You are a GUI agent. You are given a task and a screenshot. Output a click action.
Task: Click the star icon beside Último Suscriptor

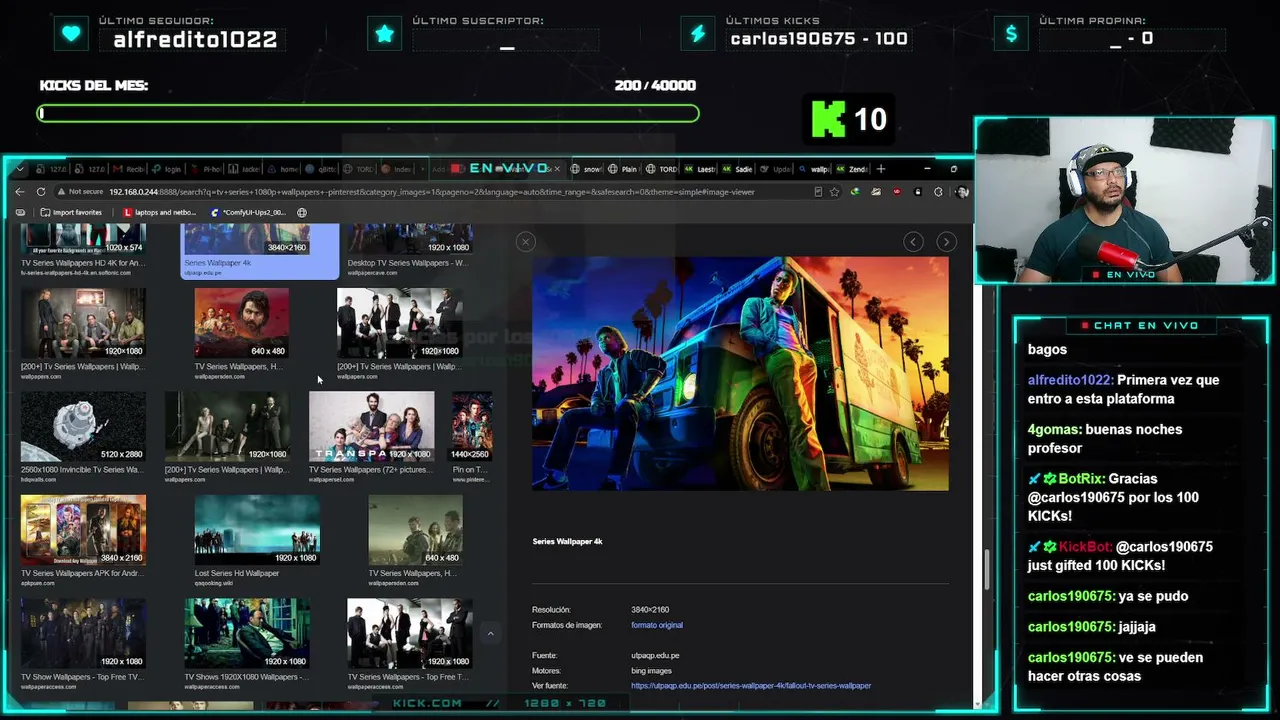pyautogui.click(x=385, y=34)
